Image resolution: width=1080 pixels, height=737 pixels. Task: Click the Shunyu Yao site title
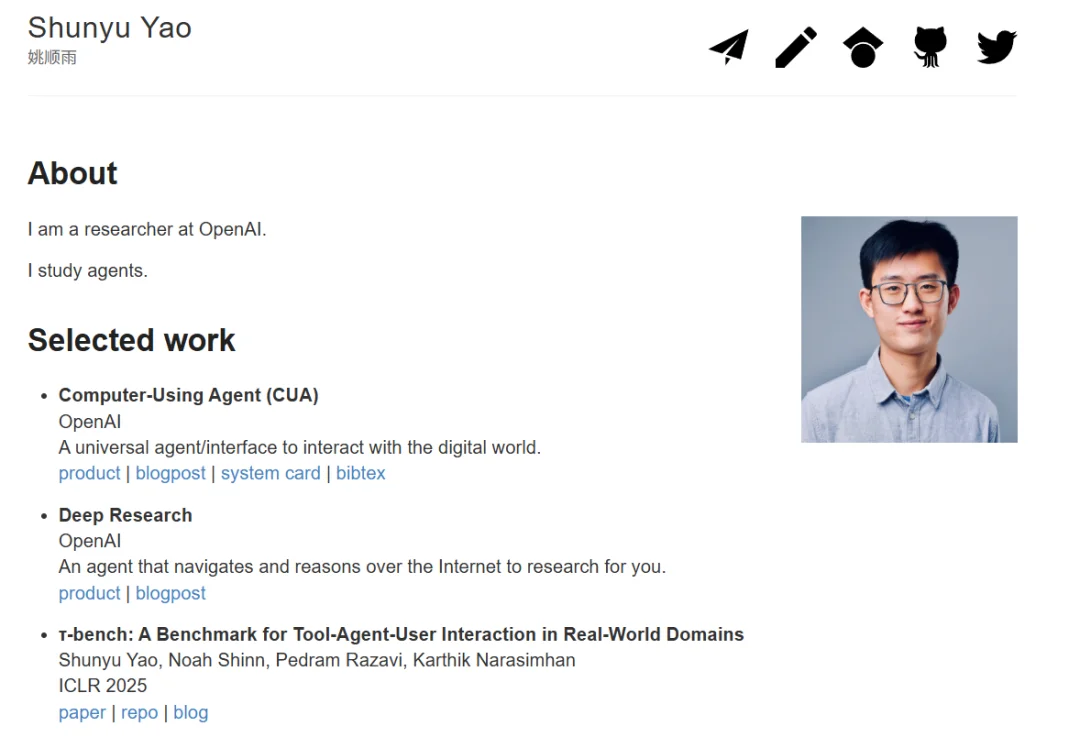(110, 28)
